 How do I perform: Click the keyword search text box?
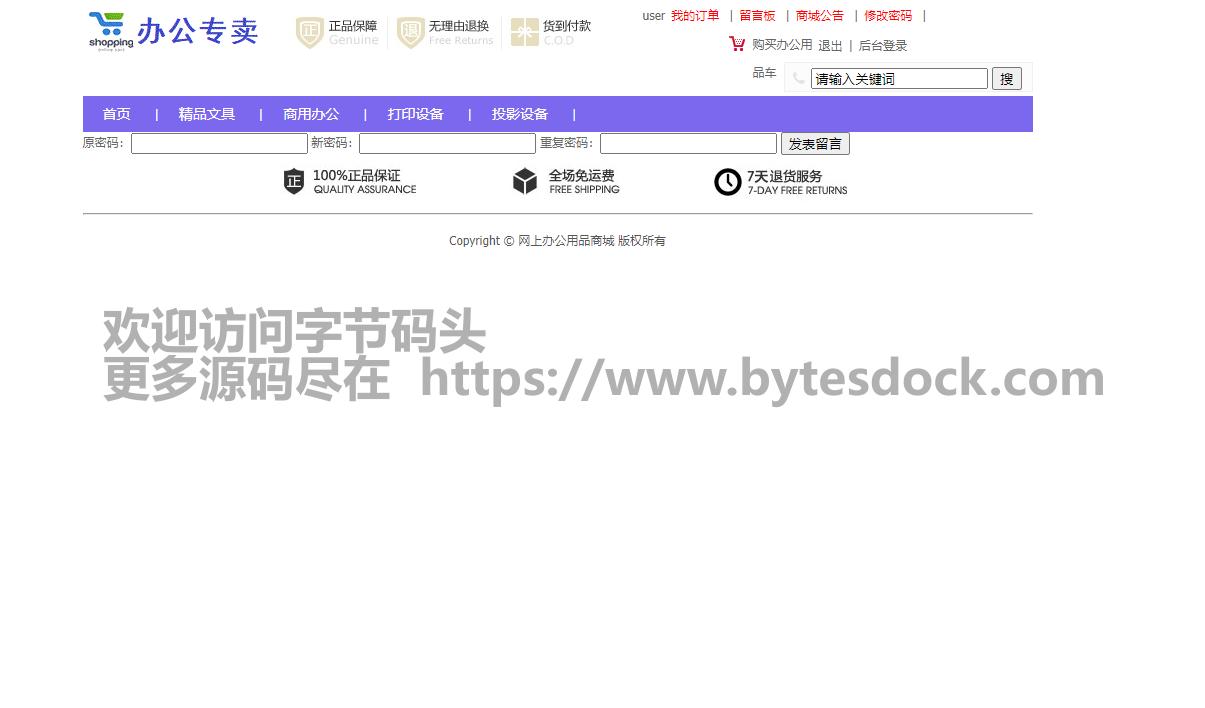click(899, 79)
